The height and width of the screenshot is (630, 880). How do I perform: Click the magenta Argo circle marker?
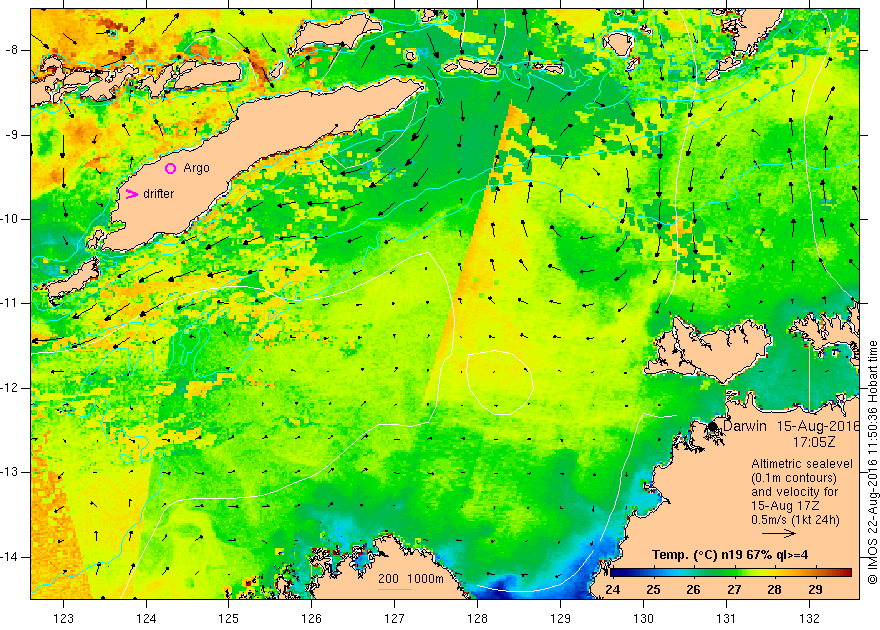(x=171, y=168)
